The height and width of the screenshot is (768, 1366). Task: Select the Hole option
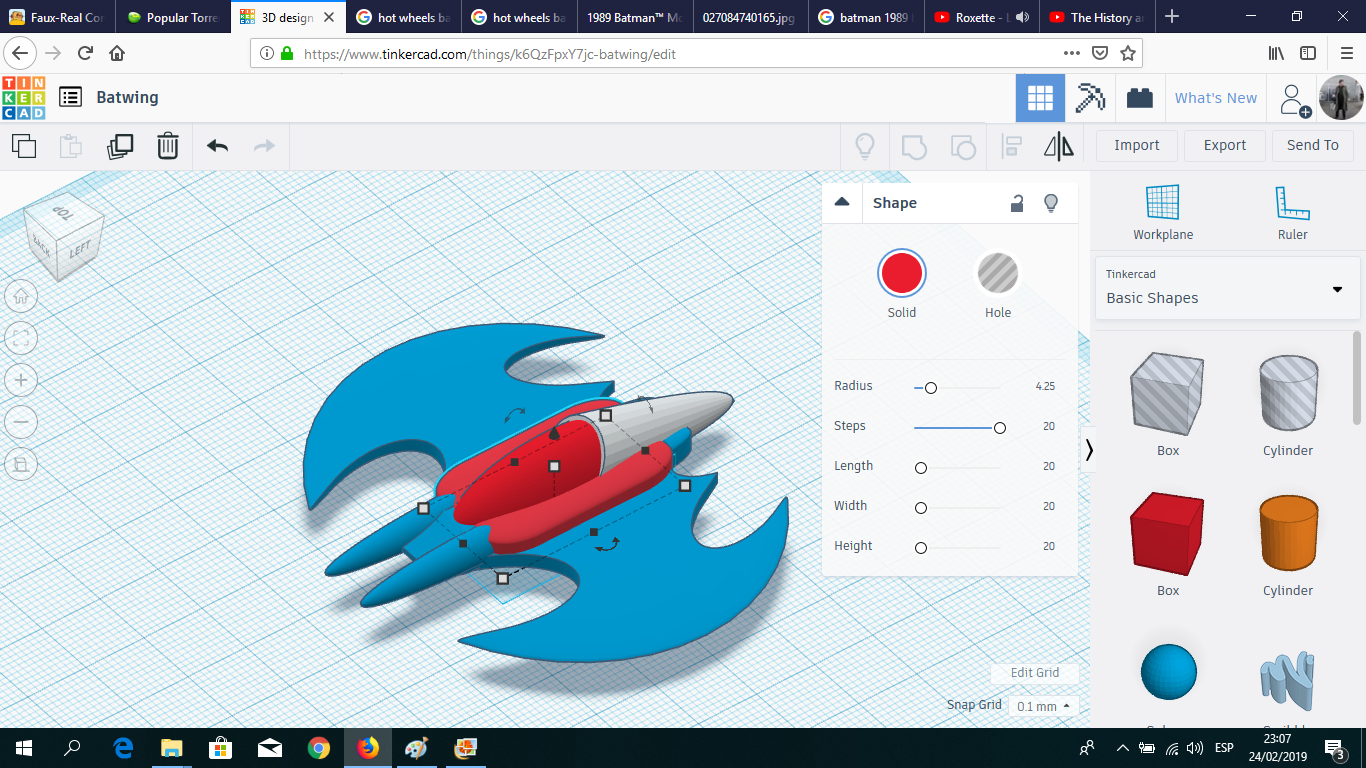pyautogui.click(x=998, y=273)
